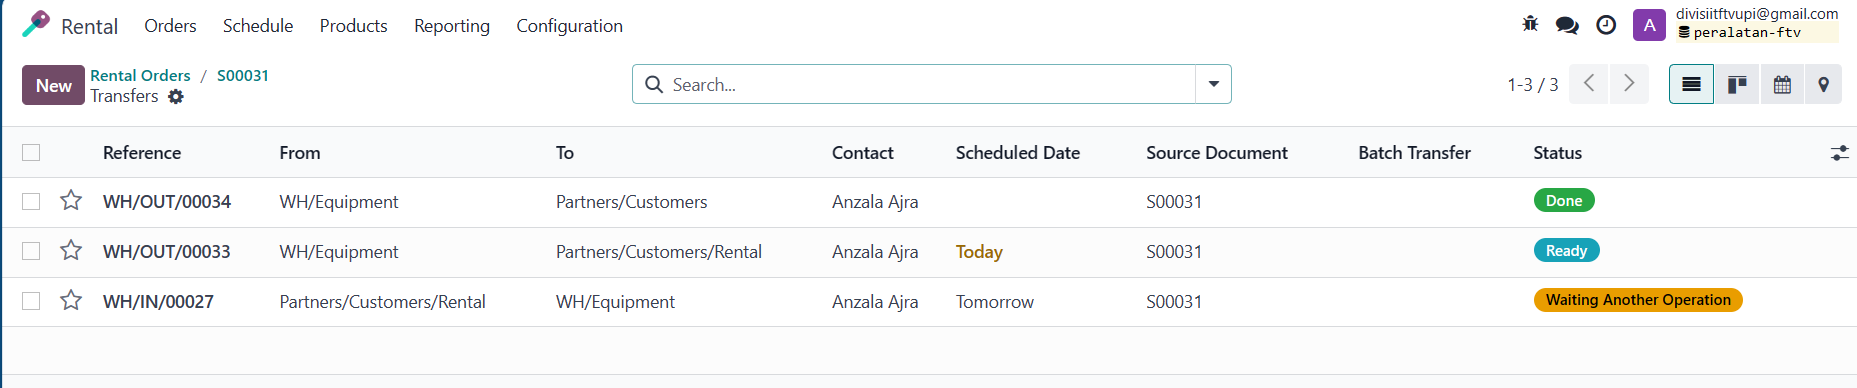Switch to kanban view
The width and height of the screenshot is (1857, 388).
pos(1737,84)
